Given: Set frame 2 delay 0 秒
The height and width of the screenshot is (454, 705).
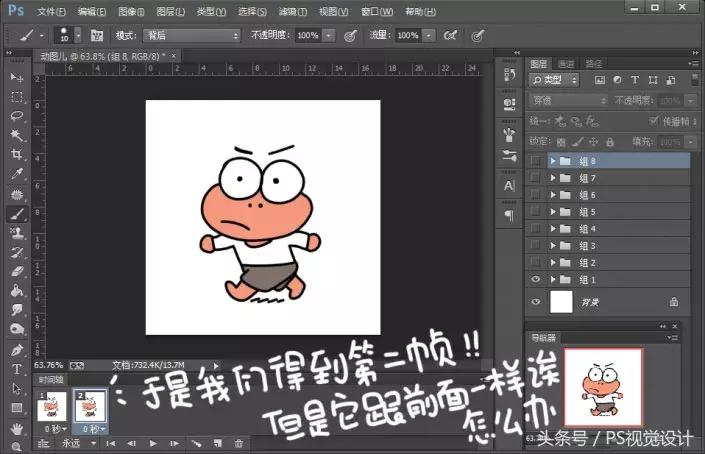Looking at the screenshot, I should click(x=93, y=429).
